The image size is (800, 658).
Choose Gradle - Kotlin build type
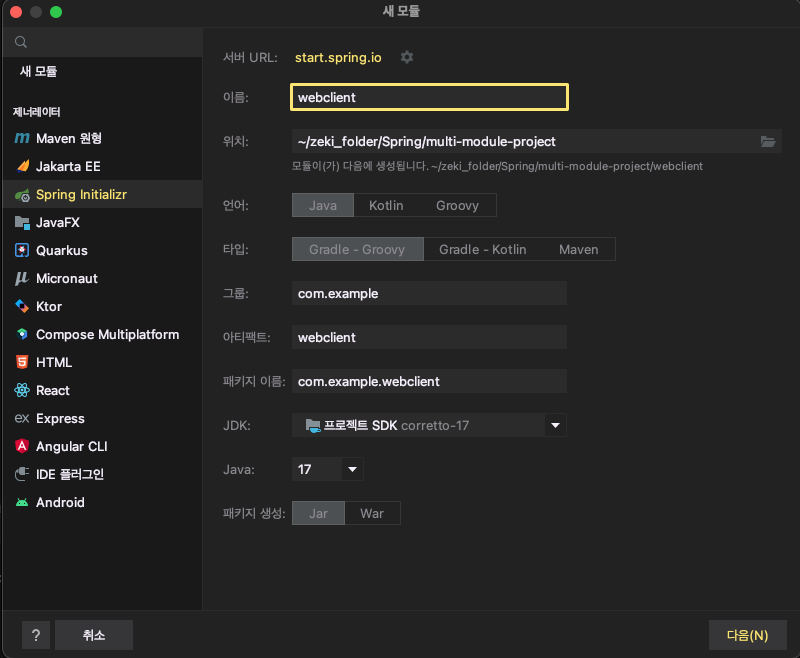point(483,249)
